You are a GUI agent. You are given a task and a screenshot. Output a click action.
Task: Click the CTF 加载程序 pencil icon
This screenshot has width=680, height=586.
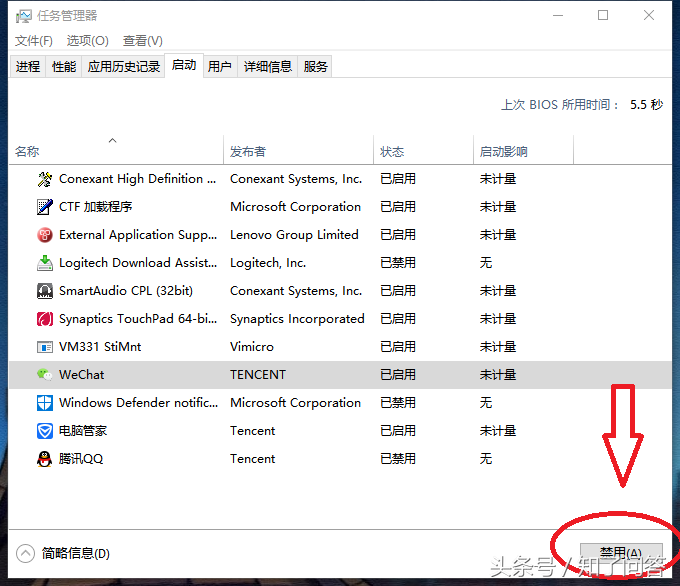45,207
